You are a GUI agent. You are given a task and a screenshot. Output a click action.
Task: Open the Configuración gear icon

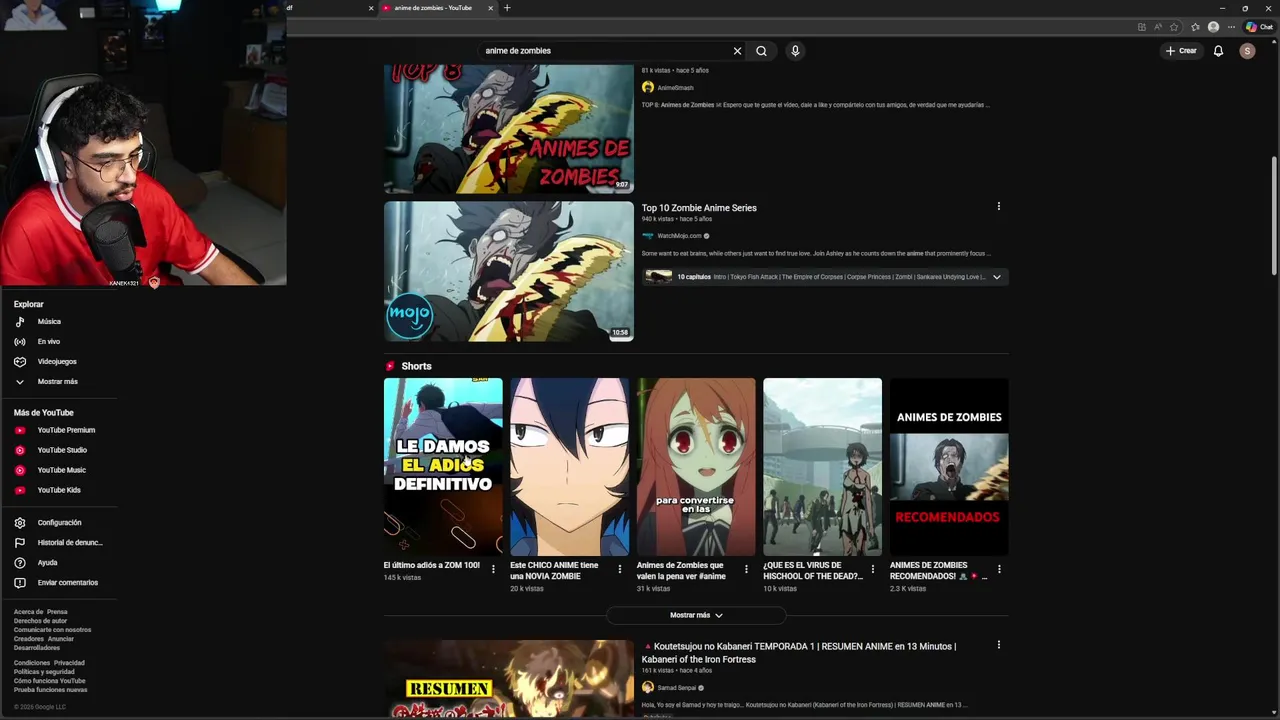click(20, 523)
